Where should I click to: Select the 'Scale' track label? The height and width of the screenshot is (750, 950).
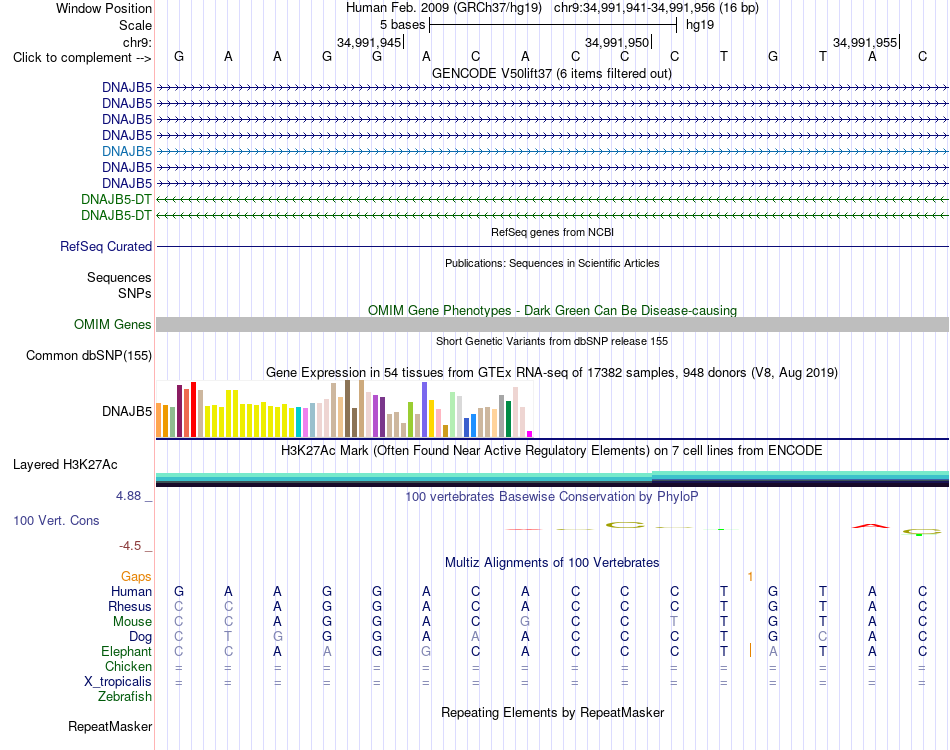(135, 25)
